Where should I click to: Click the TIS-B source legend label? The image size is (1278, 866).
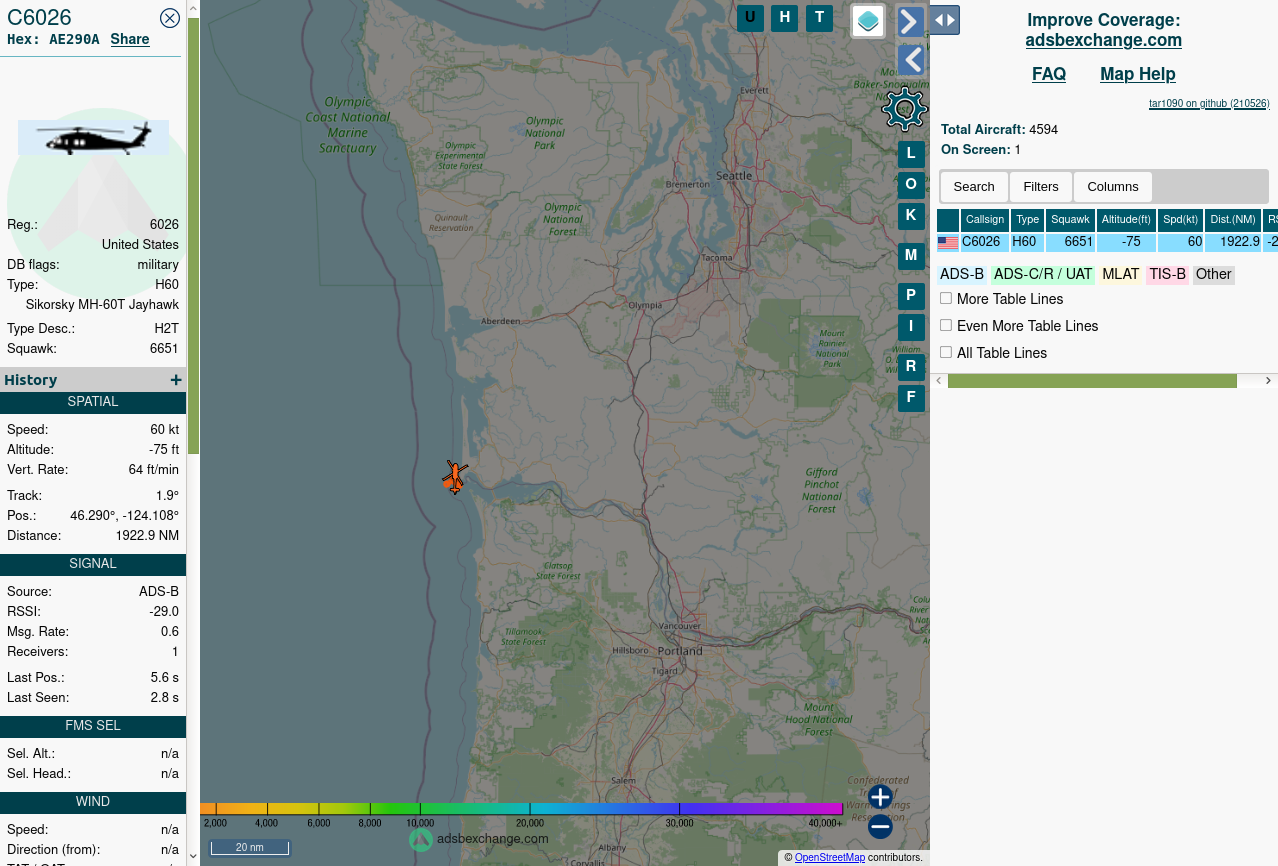1167,274
